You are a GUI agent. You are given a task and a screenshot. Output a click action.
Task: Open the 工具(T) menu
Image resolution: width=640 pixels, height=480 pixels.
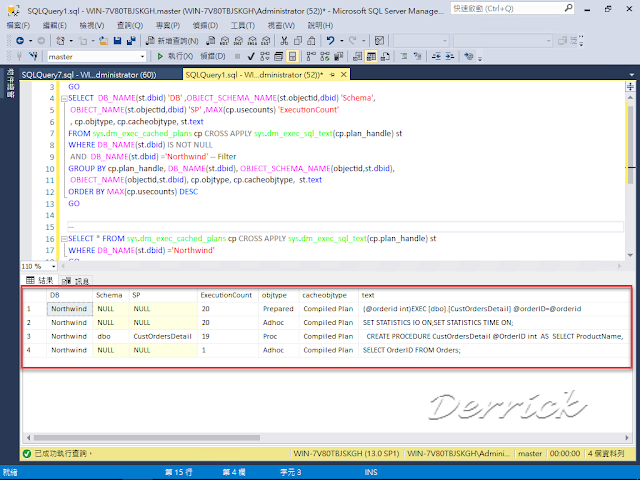tap(243, 25)
